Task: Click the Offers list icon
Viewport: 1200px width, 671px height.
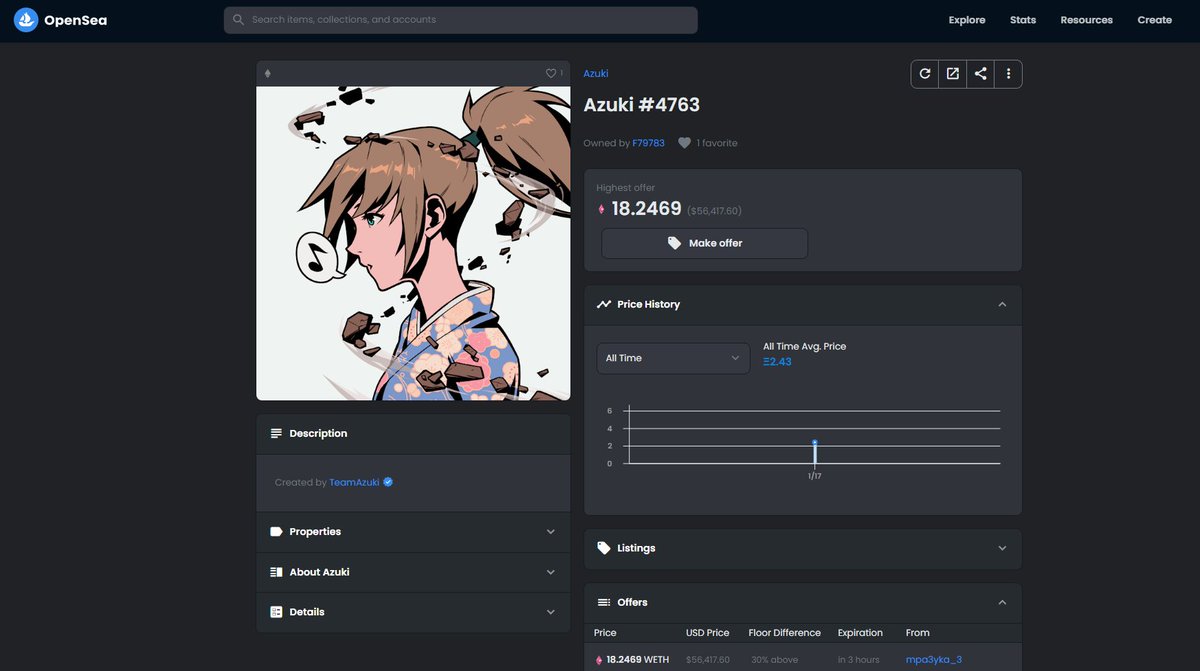Action: [603, 602]
